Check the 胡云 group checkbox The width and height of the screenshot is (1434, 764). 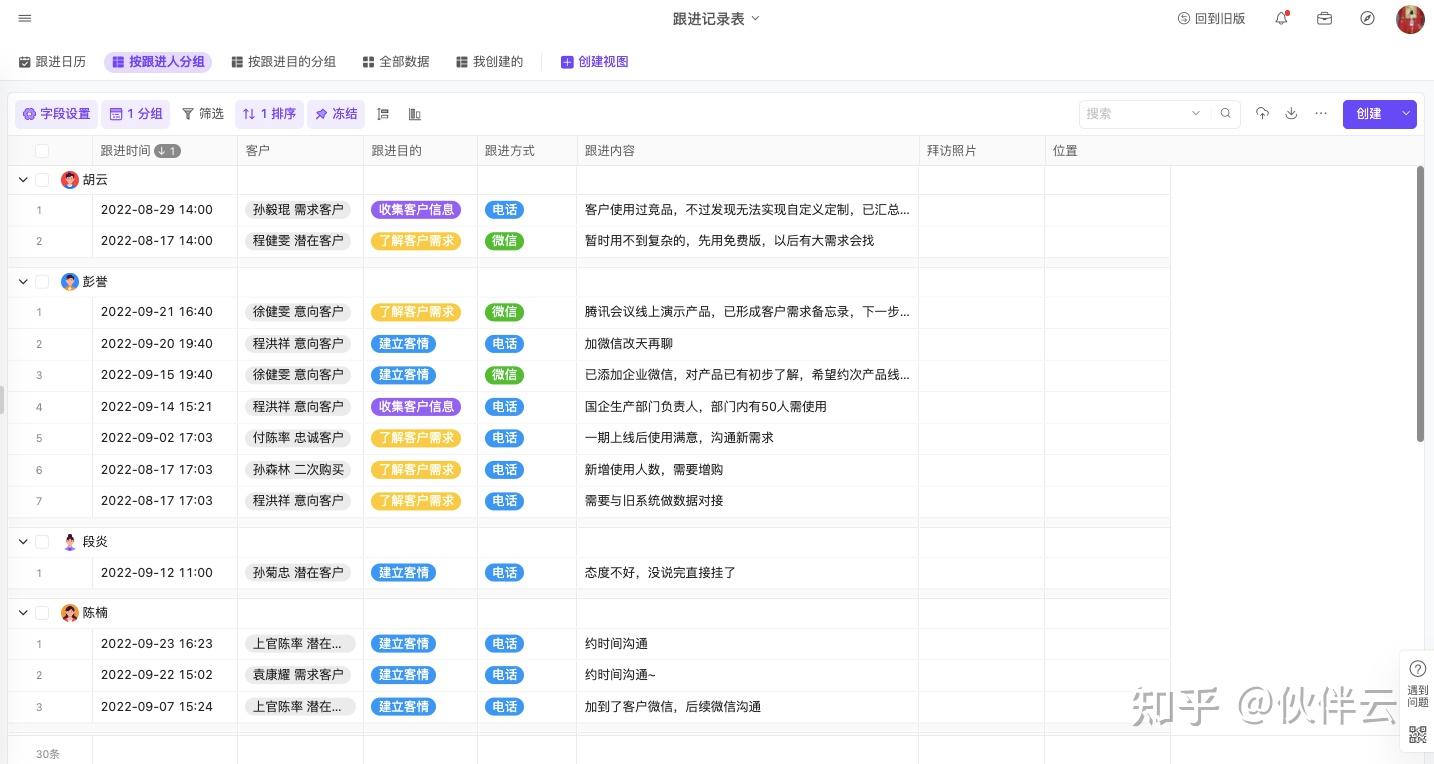pos(42,180)
